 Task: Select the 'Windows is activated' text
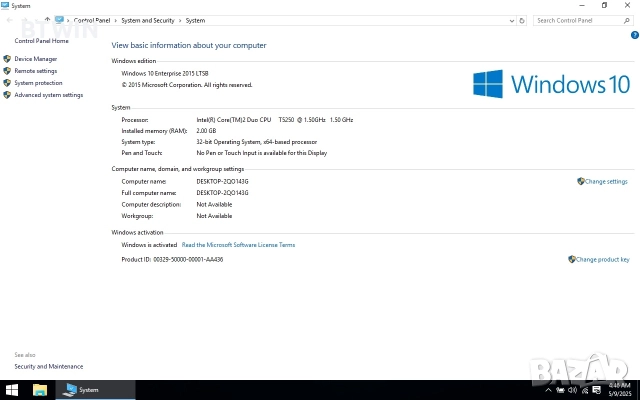149,245
